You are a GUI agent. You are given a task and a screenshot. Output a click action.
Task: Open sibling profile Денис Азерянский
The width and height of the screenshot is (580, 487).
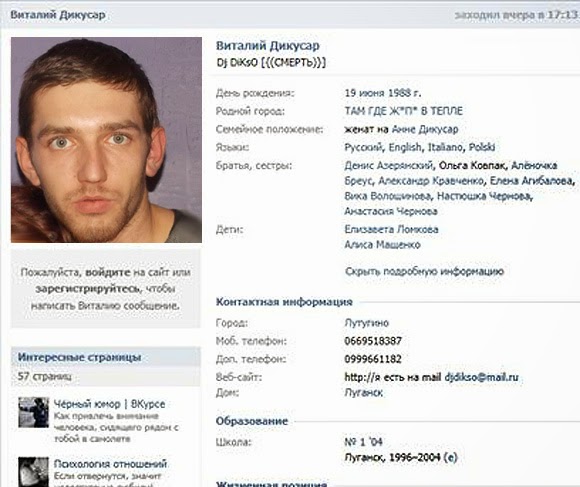click(388, 165)
